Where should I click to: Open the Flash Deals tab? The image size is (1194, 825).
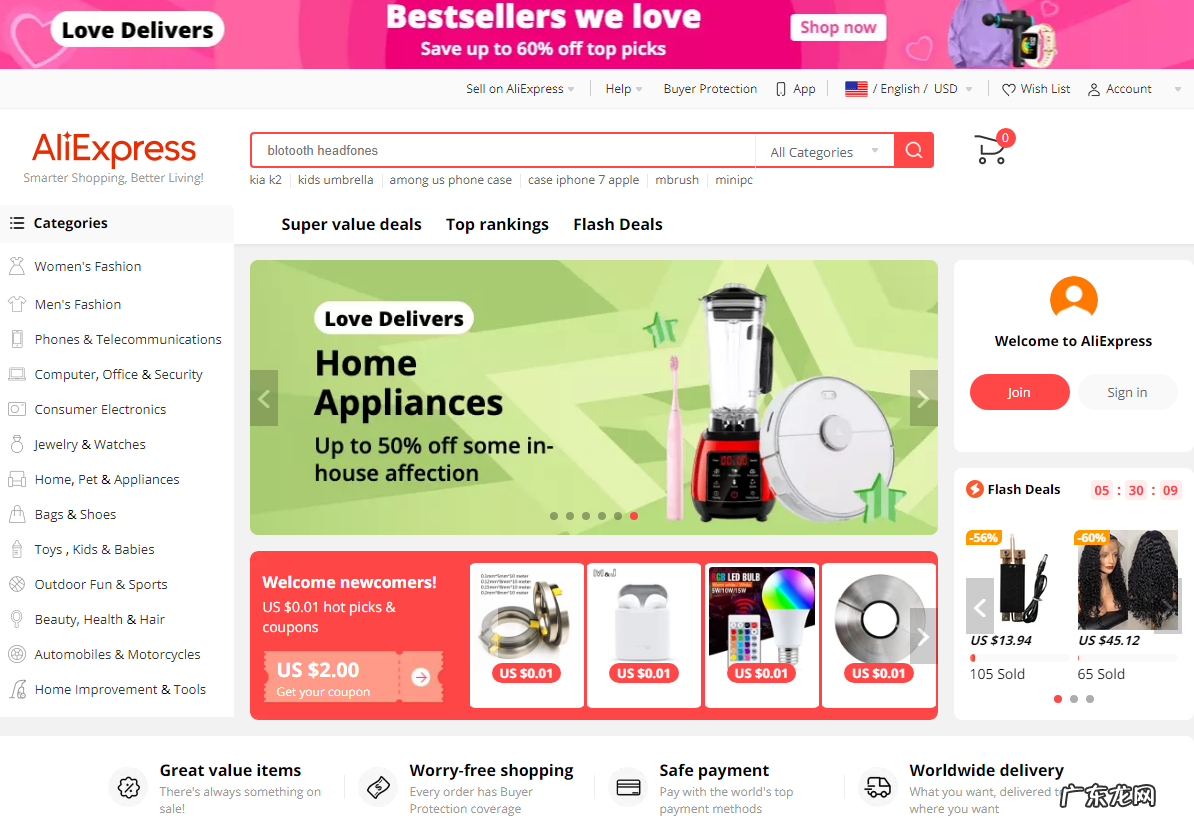tap(618, 224)
